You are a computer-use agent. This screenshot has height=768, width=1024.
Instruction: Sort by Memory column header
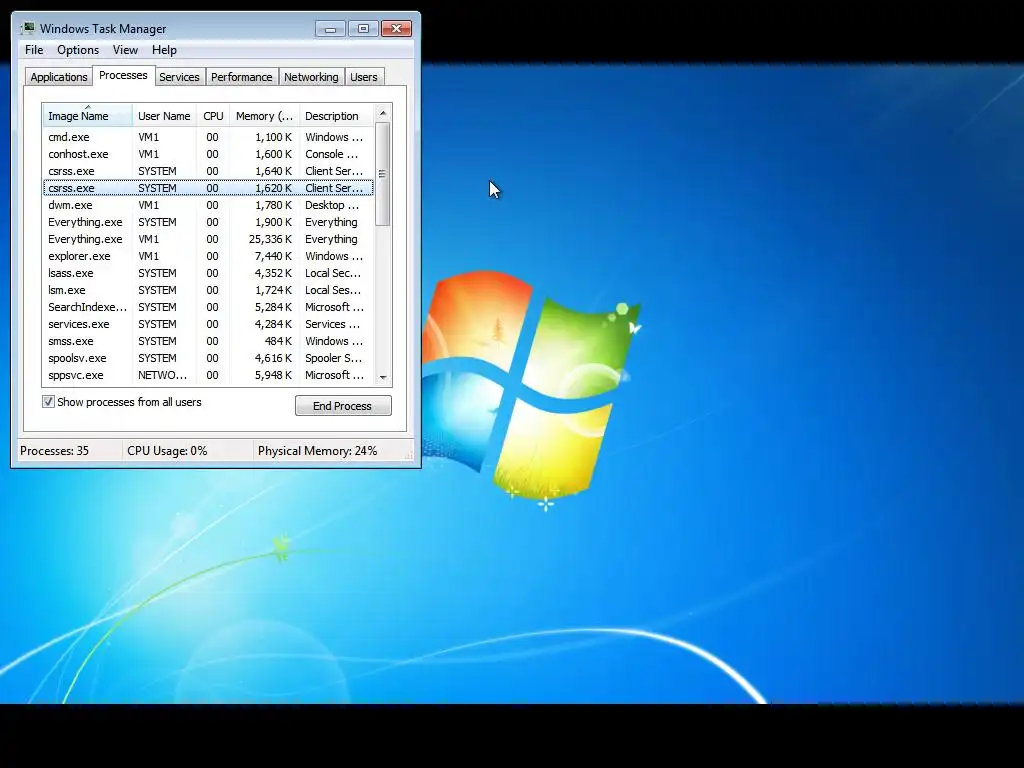264,116
